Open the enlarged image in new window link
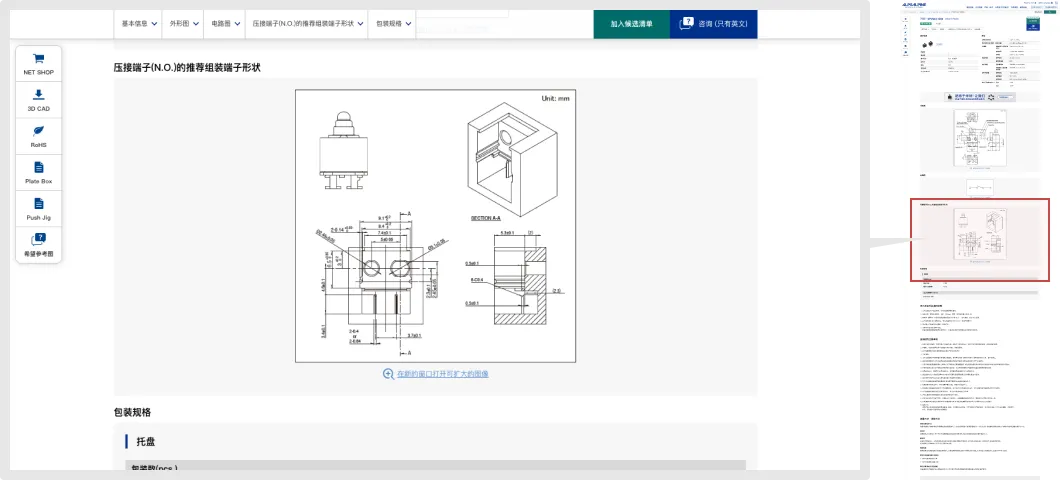This screenshot has width=1060, height=480. 442,374
